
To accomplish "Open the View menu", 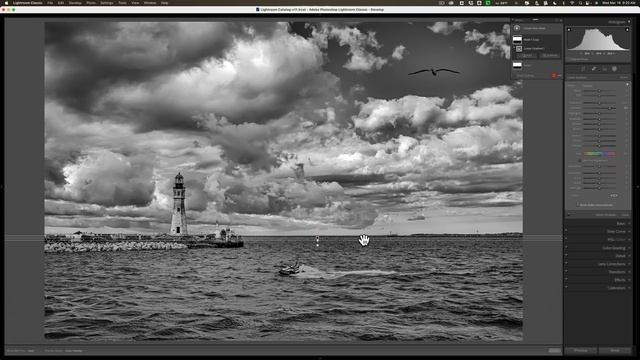I will click(x=135, y=3).
